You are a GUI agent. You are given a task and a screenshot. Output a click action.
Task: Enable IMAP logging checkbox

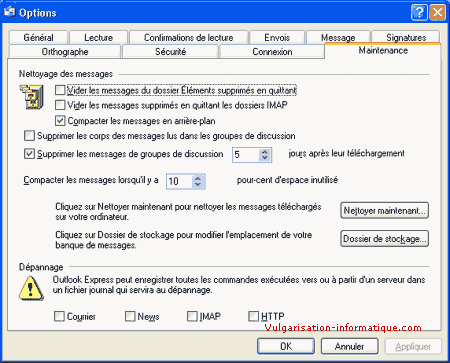[x=192, y=316]
